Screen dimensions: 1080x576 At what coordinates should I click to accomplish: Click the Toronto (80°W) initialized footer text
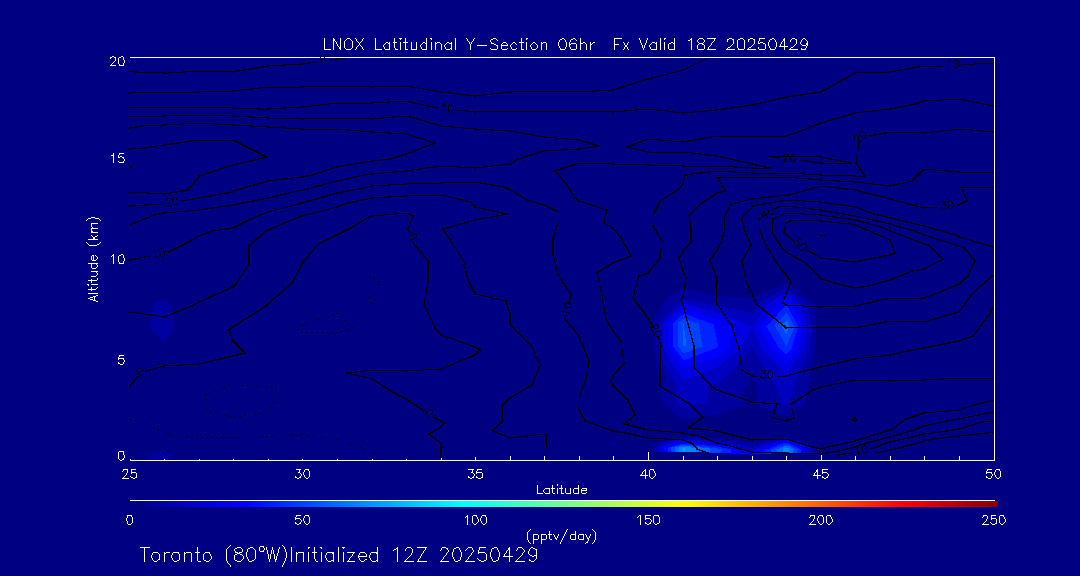click(x=339, y=555)
